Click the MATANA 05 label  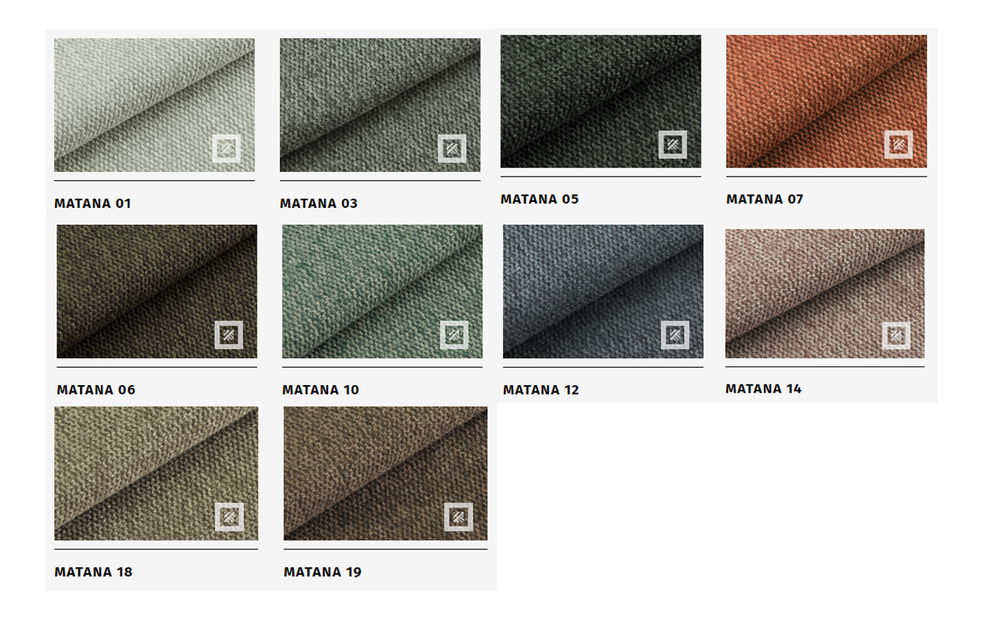[x=540, y=199]
